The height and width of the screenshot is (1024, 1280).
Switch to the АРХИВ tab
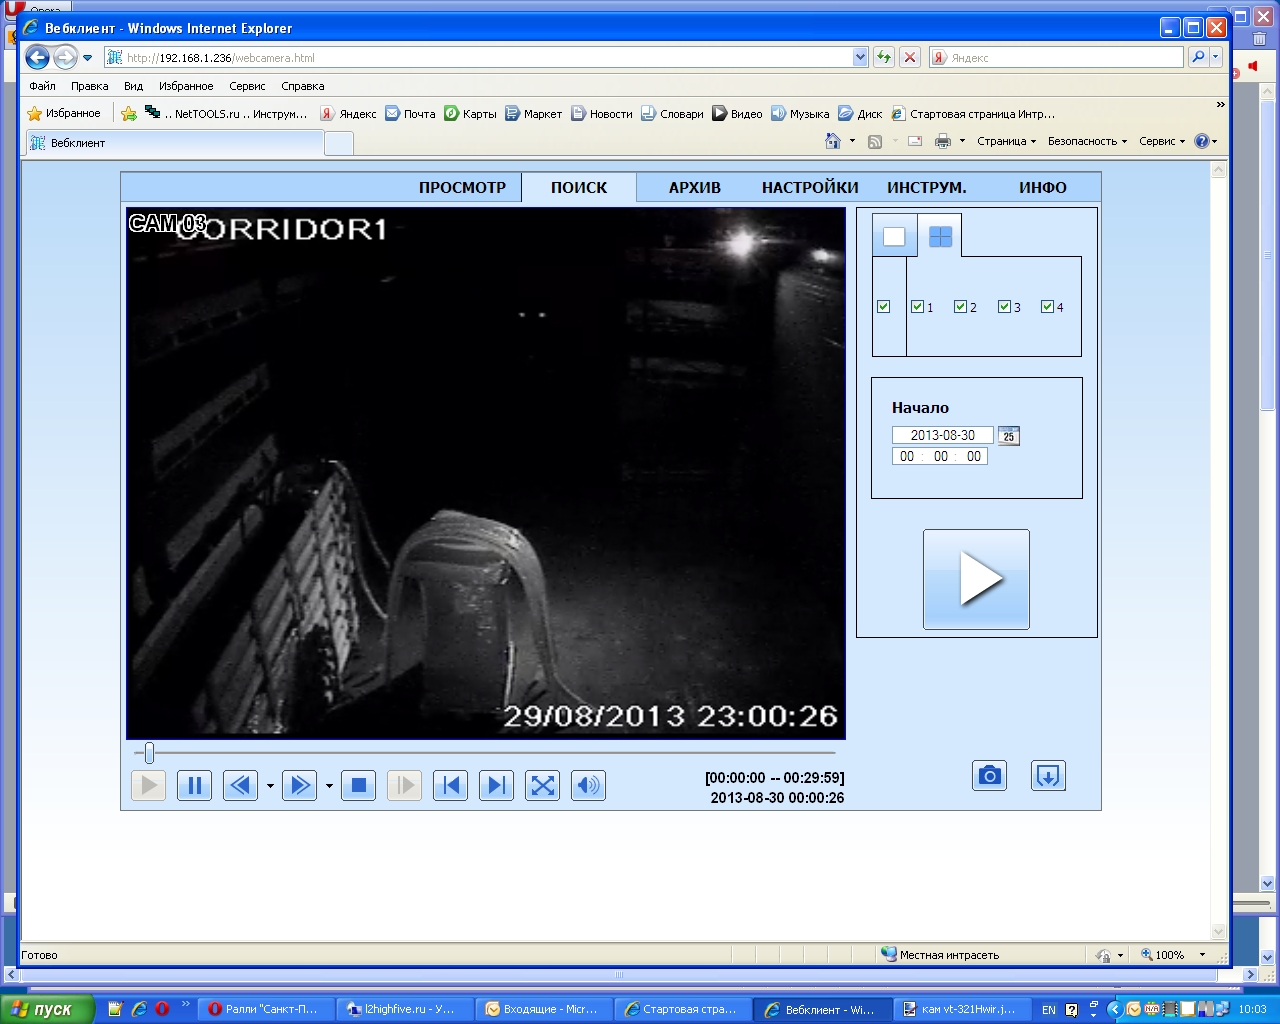point(694,188)
